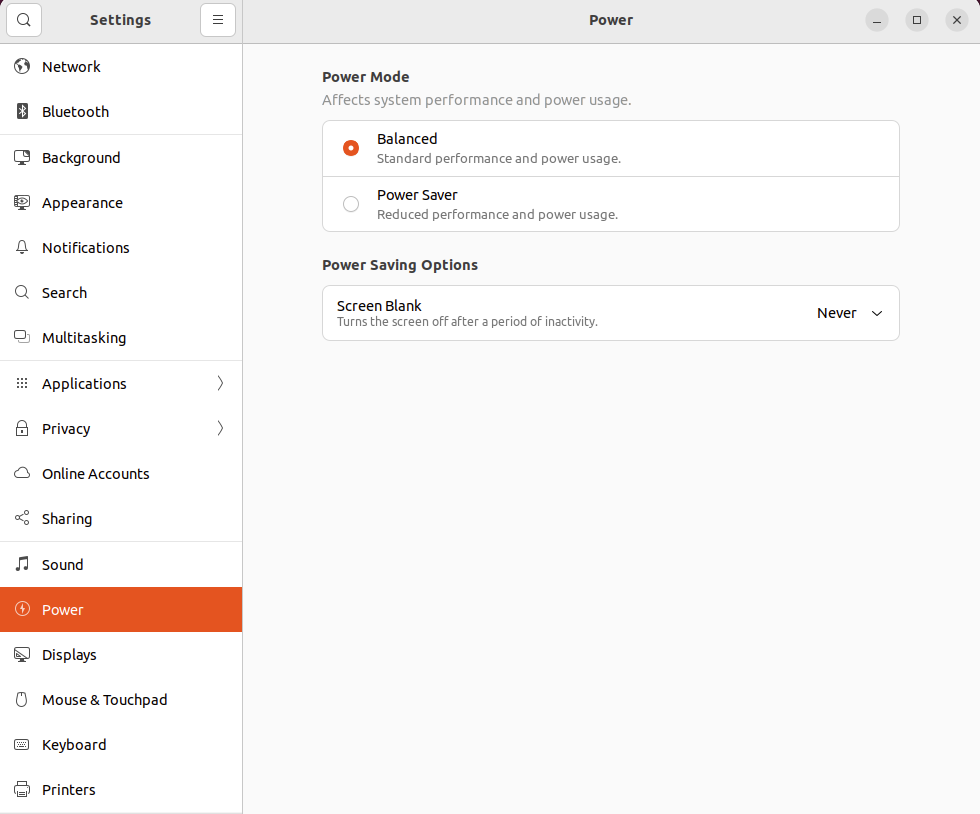Select the Power Saver radio button

coord(350,203)
